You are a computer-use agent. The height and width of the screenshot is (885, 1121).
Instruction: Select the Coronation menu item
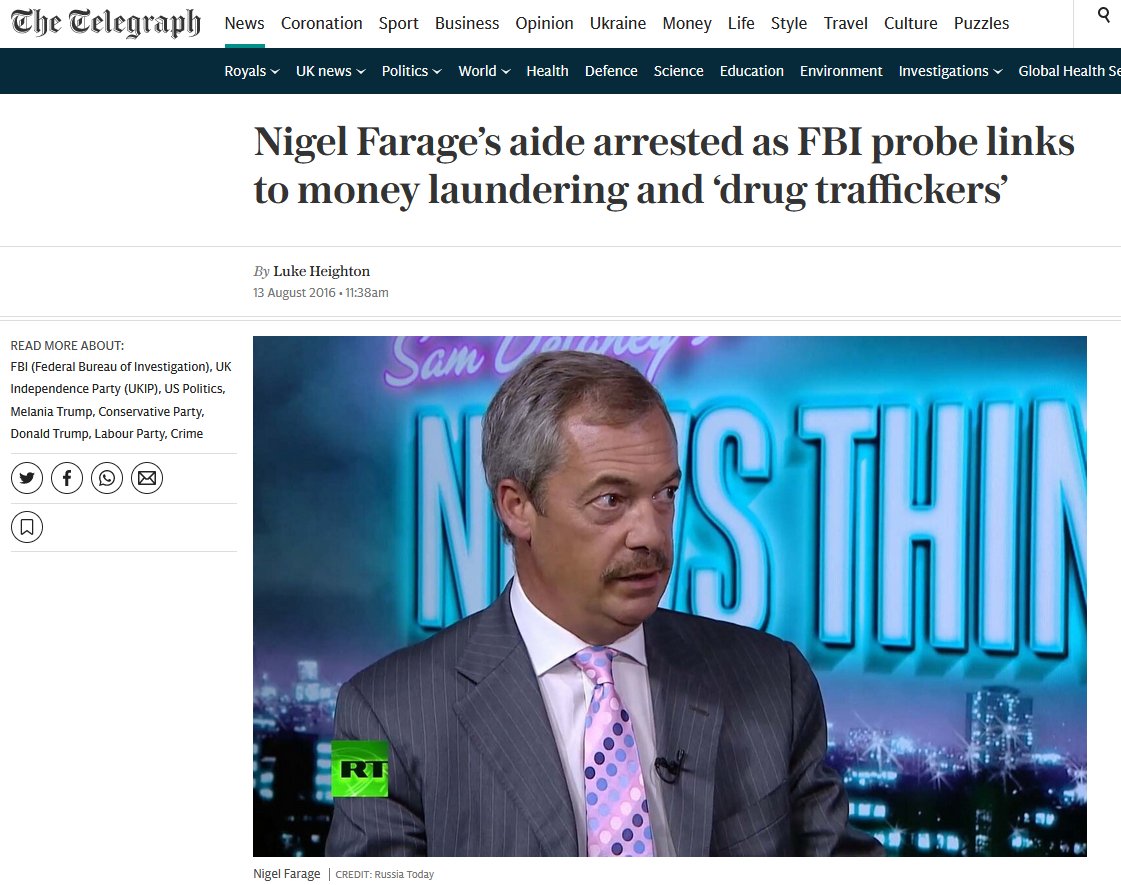[322, 24]
